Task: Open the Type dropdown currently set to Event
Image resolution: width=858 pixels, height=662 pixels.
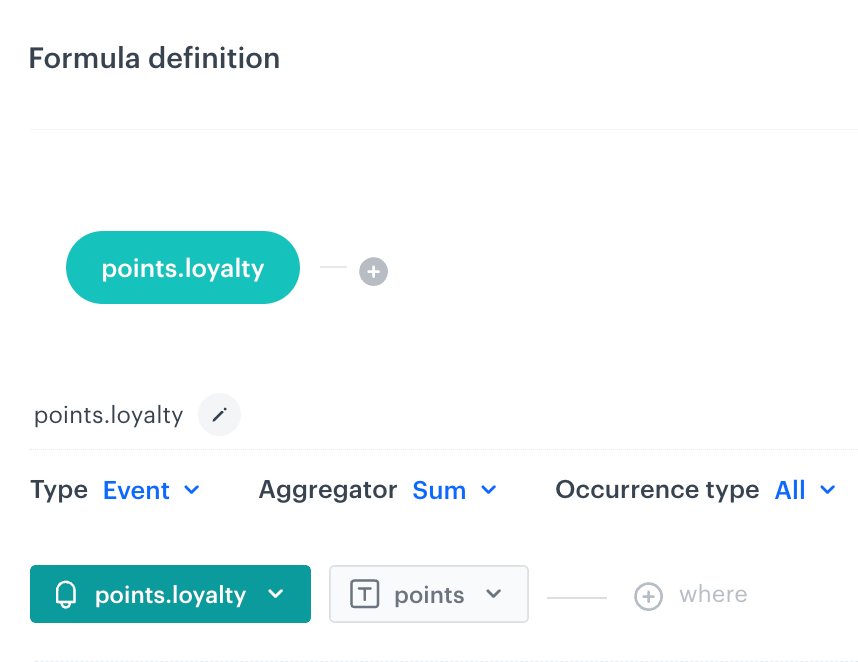Action: click(x=151, y=491)
